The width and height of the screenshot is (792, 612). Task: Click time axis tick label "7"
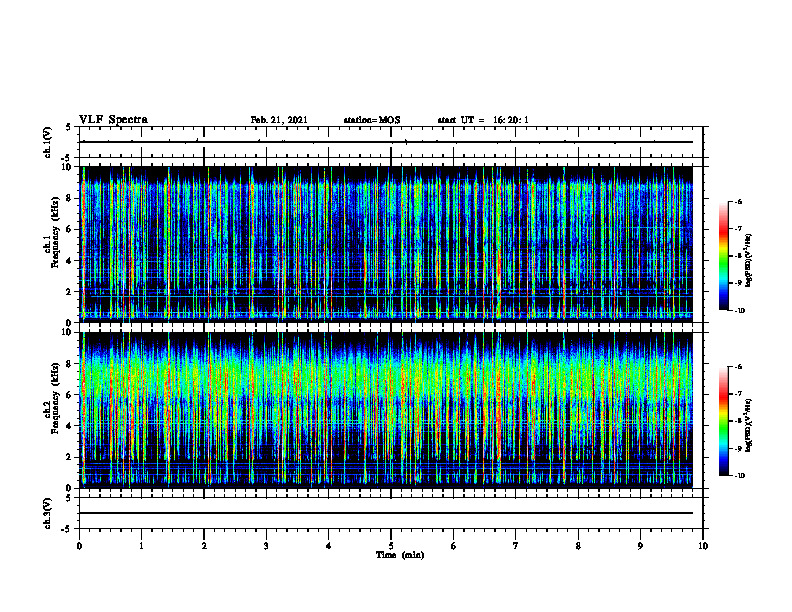(516, 546)
